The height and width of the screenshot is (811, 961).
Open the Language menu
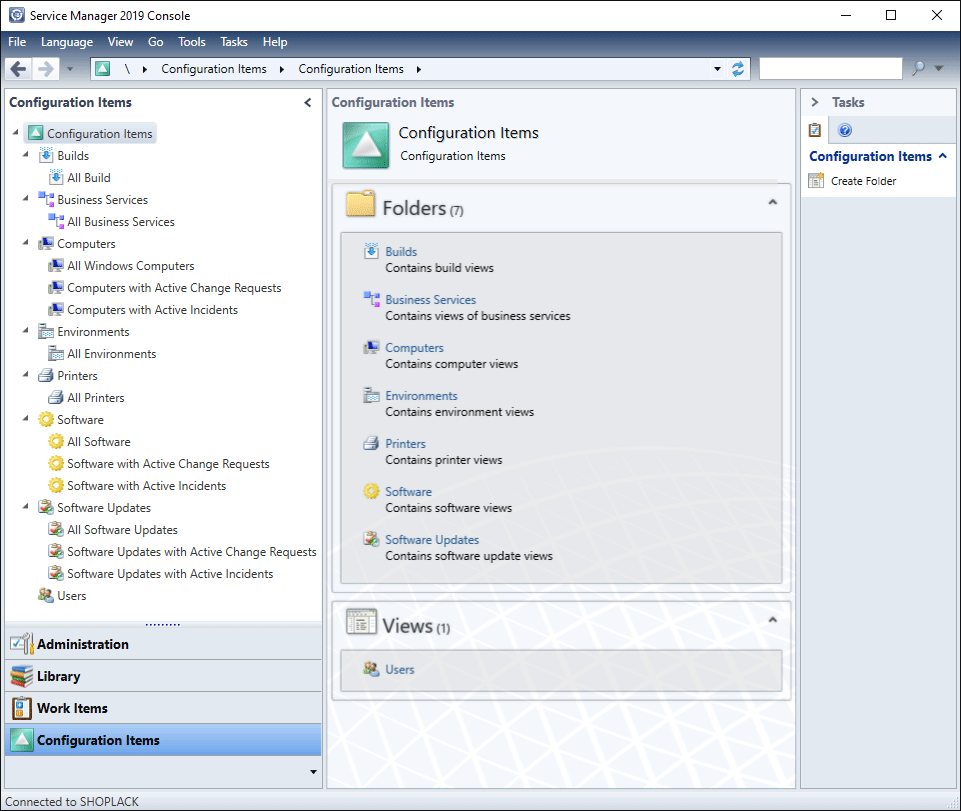tap(67, 42)
